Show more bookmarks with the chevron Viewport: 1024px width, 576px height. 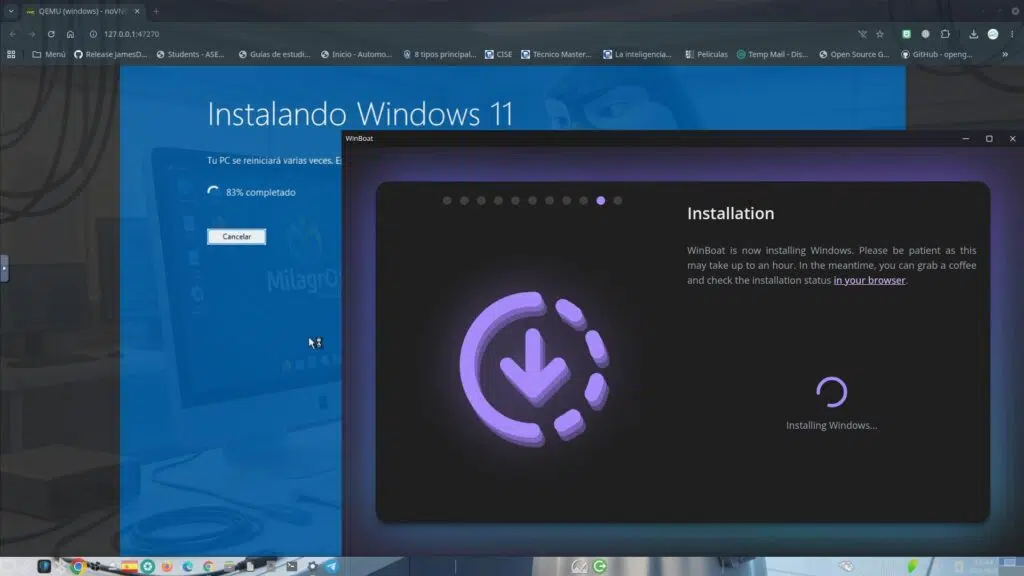[x=1005, y=54]
